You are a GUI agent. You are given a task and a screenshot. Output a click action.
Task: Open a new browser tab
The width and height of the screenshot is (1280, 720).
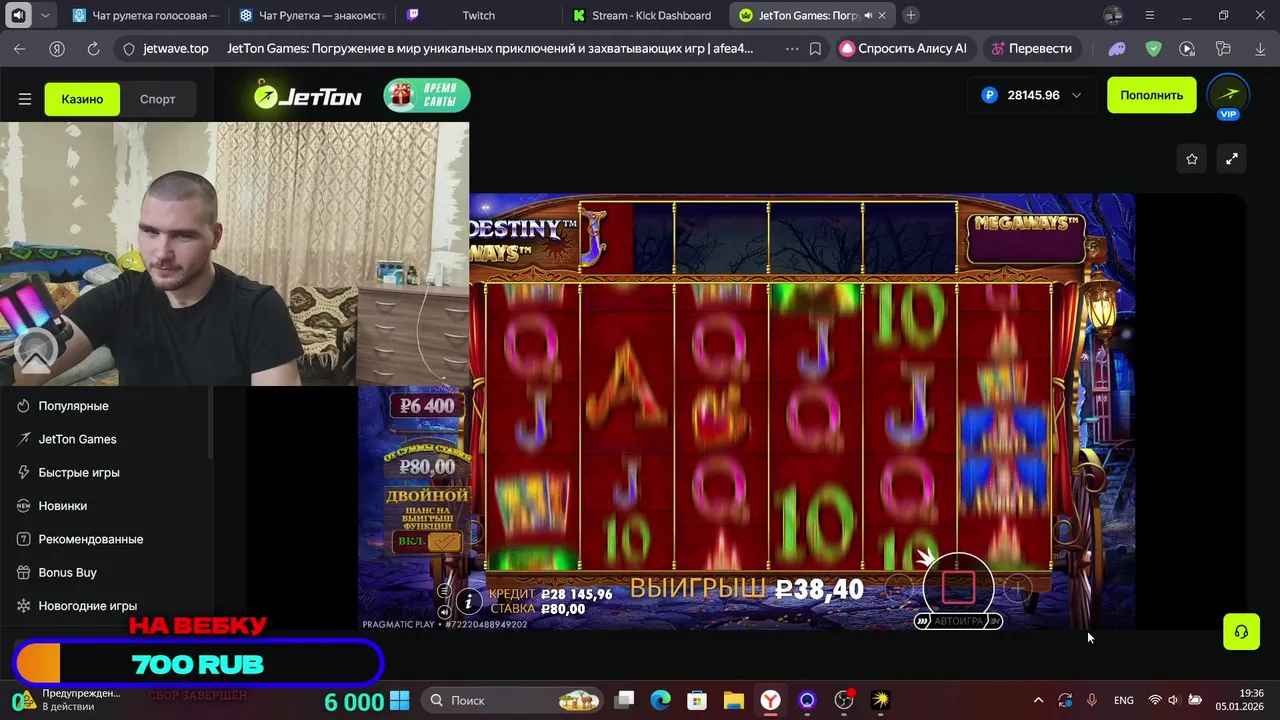coord(911,15)
